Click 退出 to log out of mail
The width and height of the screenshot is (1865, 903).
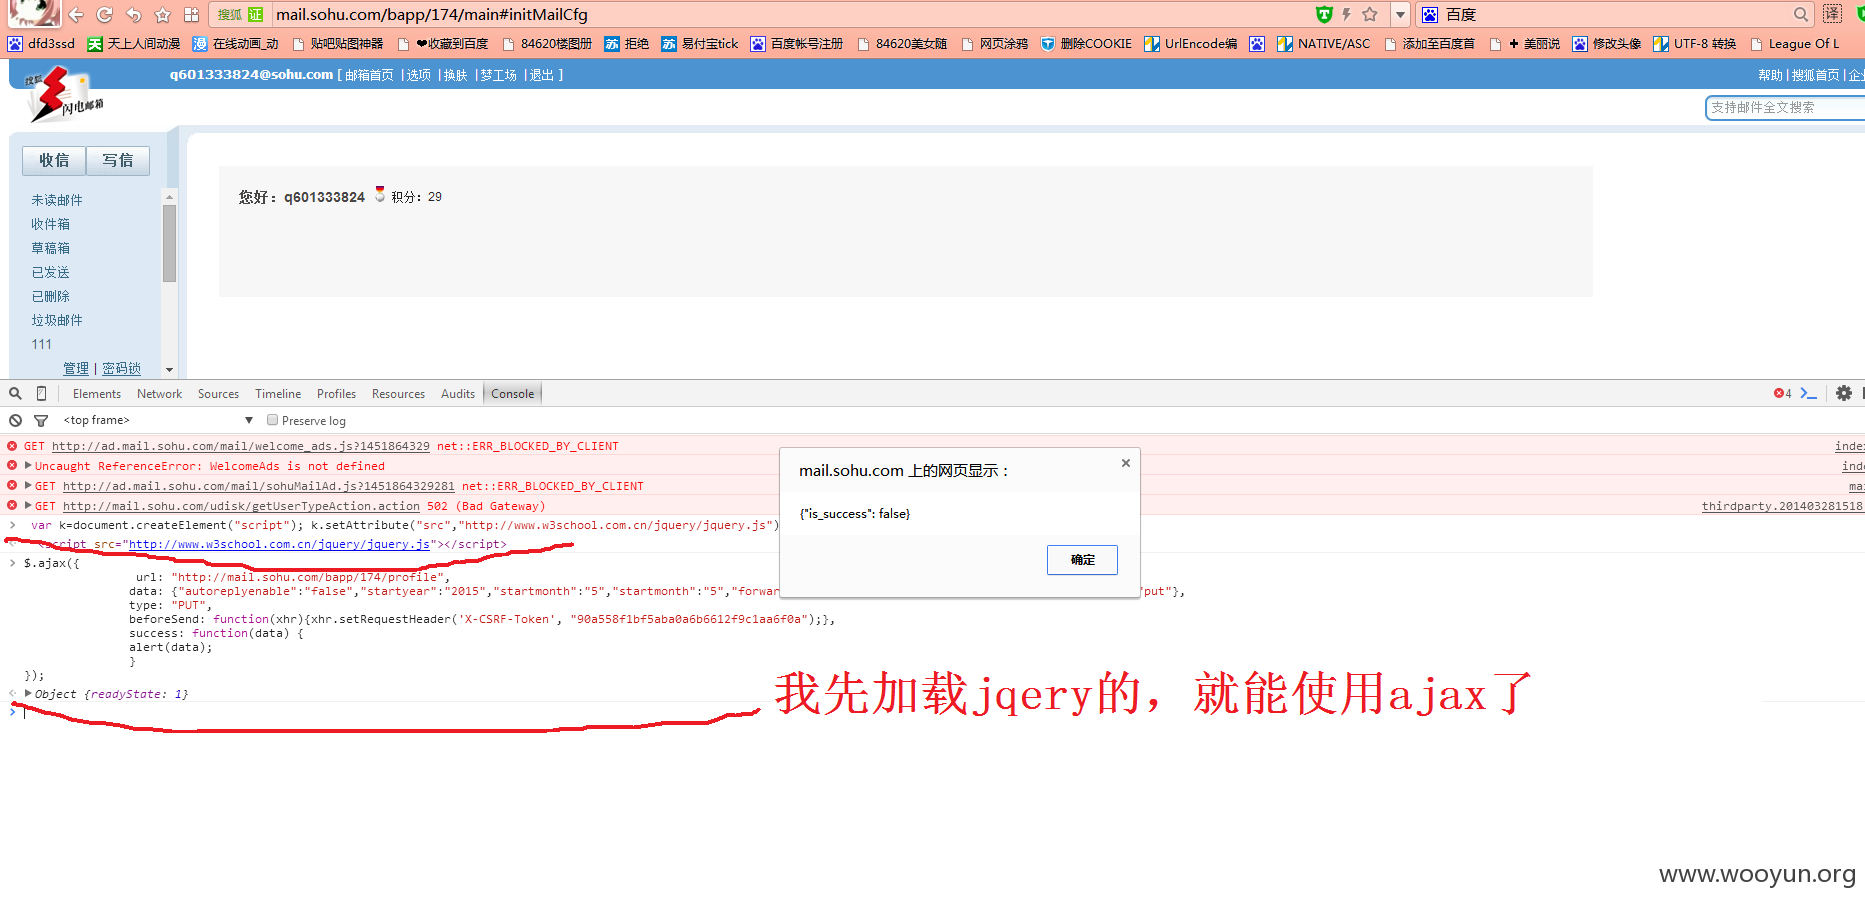[x=541, y=75]
